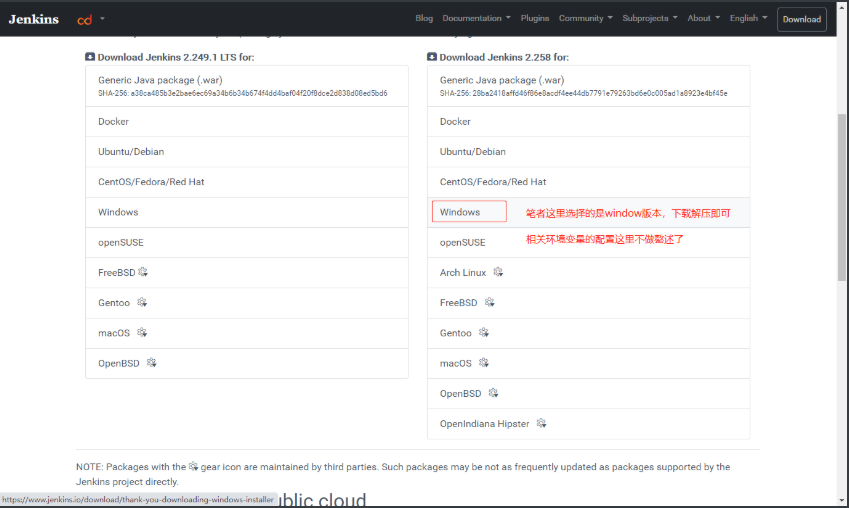The height and width of the screenshot is (508, 849).
Task: Click gear icon next to weekly Gentoo
Action: click(x=484, y=333)
